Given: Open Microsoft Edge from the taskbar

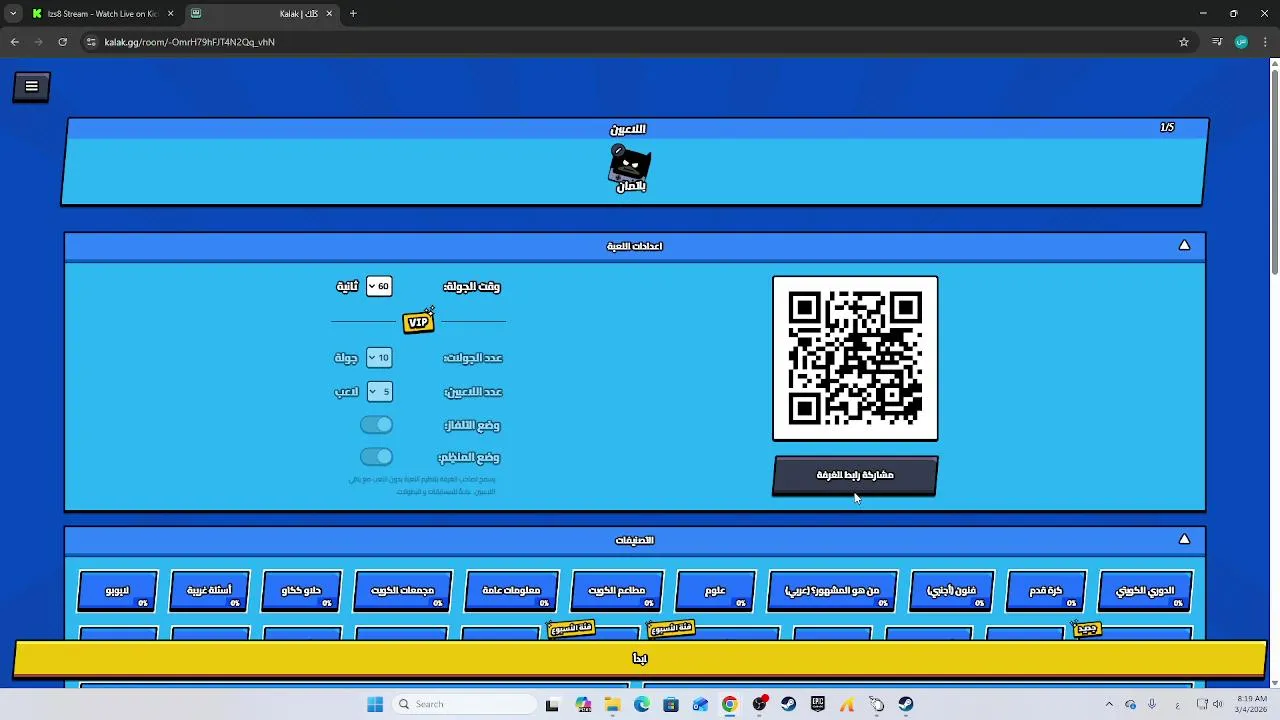Looking at the screenshot, I should click(x=641, y=704).
